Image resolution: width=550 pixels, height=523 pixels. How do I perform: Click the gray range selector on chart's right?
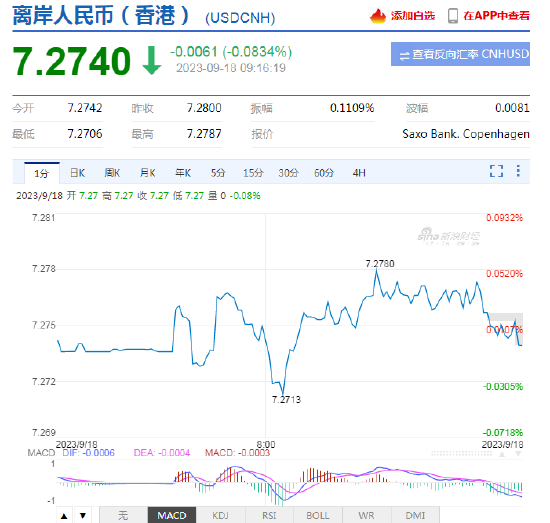click(x=505, y=329)
